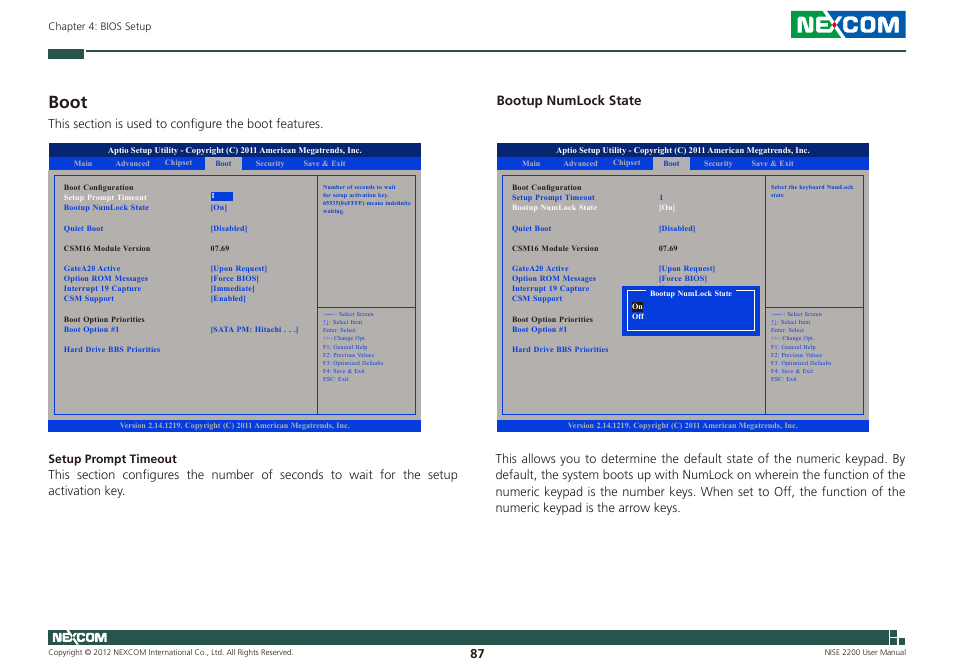The height and width of the screenshot is (672, 954).
Task: Open Hard Drive BBS Priorities in right screen
Action: tap(560, 350)
